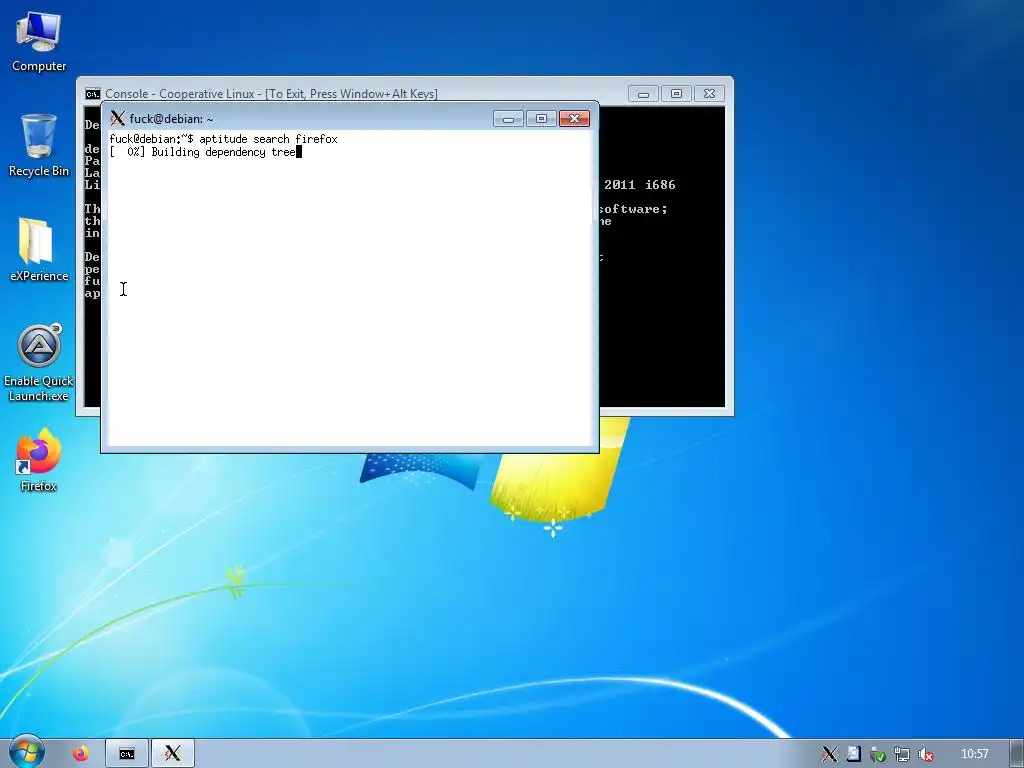Switch to Xming X taskbar button
This screenshot has width=1024, height=768.
173,754
